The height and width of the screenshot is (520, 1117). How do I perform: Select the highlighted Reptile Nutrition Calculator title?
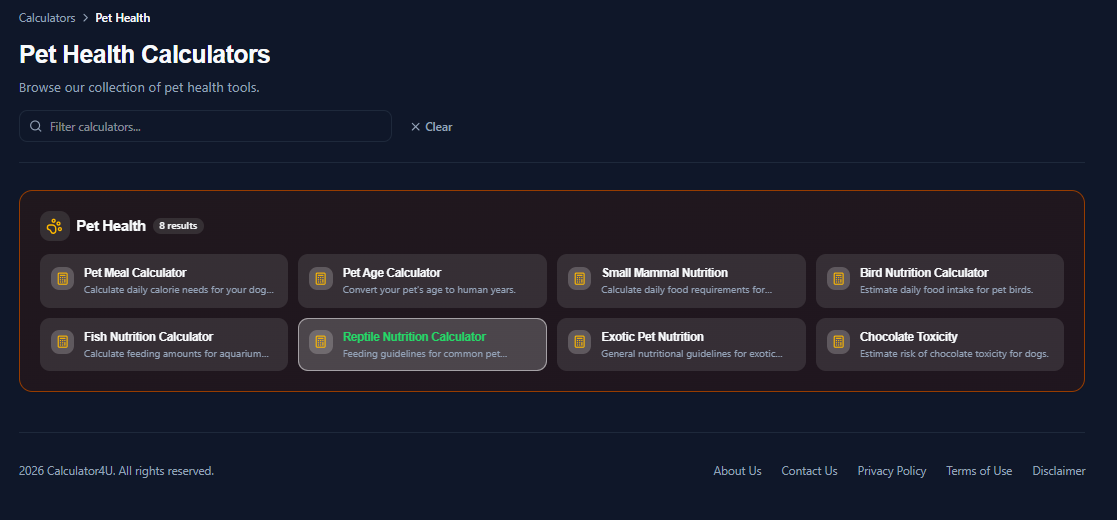pyautogui.click(x=414, y=336)
